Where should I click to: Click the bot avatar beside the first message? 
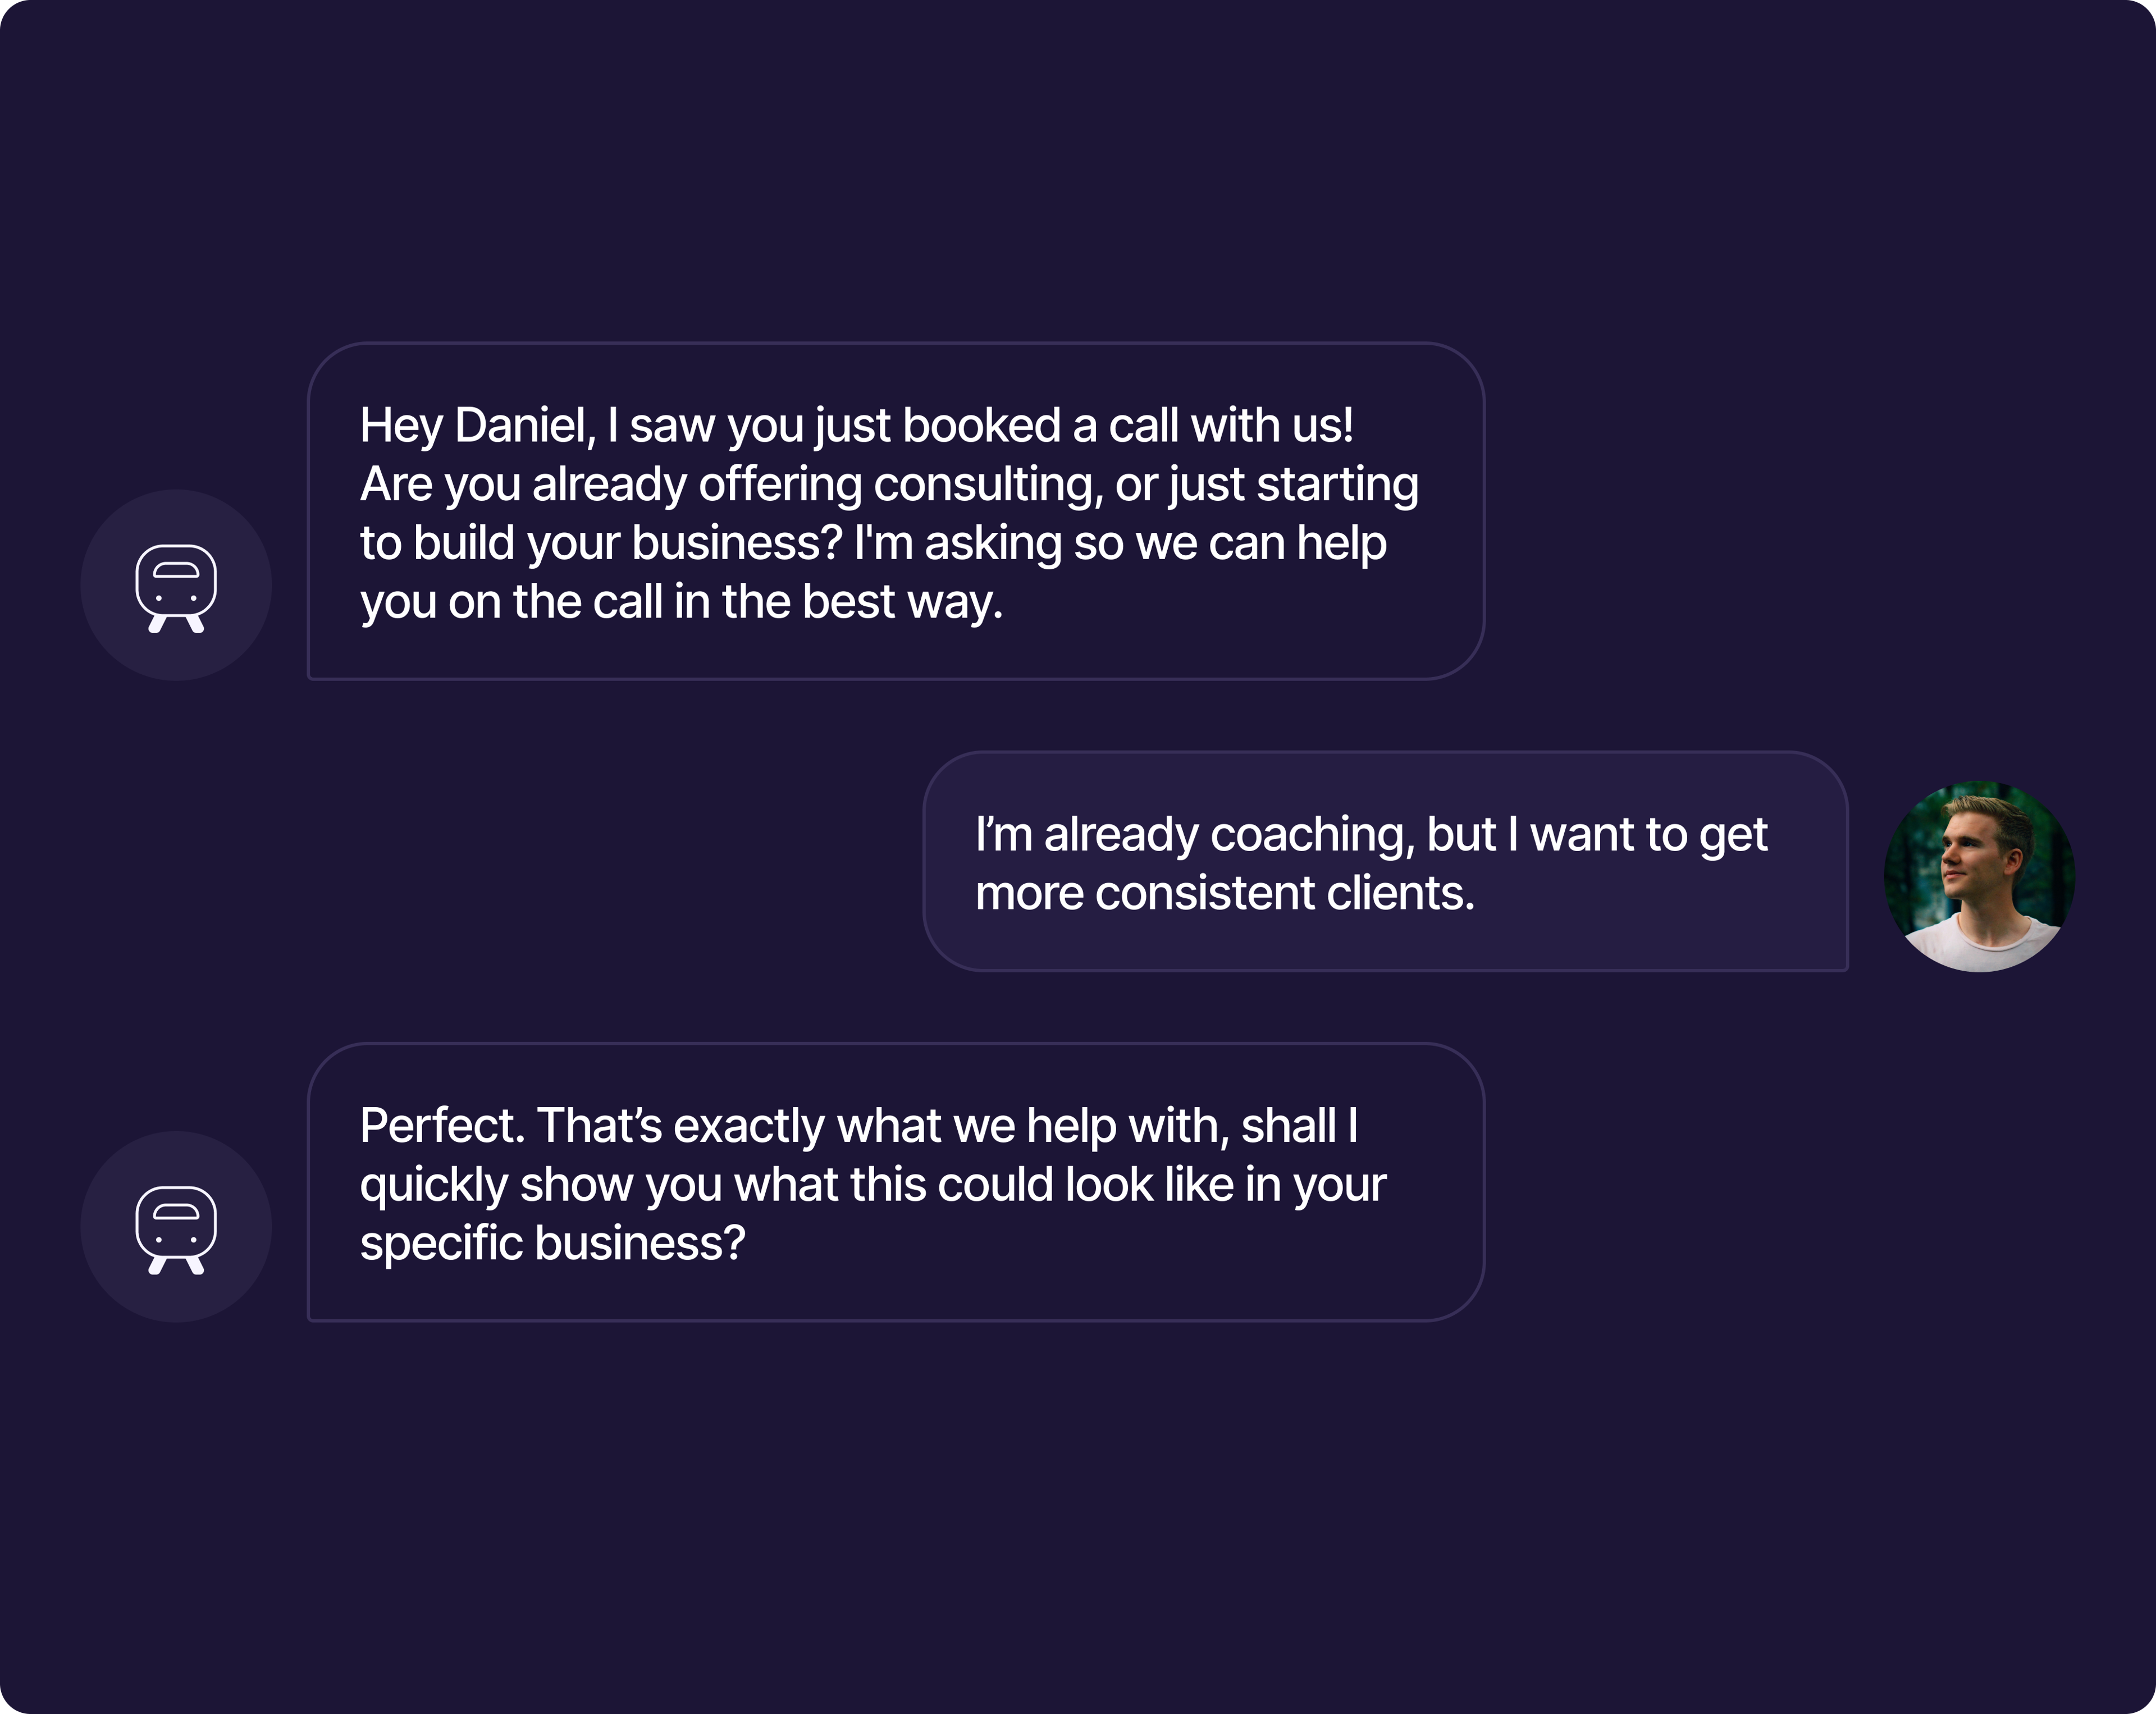click(x=176, y=586)
